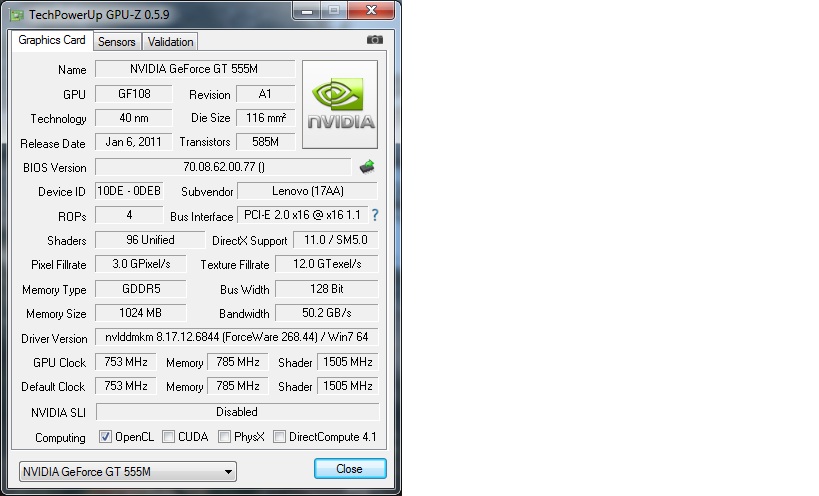The height and width of the screenshot is (496, 819).
Task: Click the BIOS Version field 70.08.62.00.77
Action: pos(223,167)
